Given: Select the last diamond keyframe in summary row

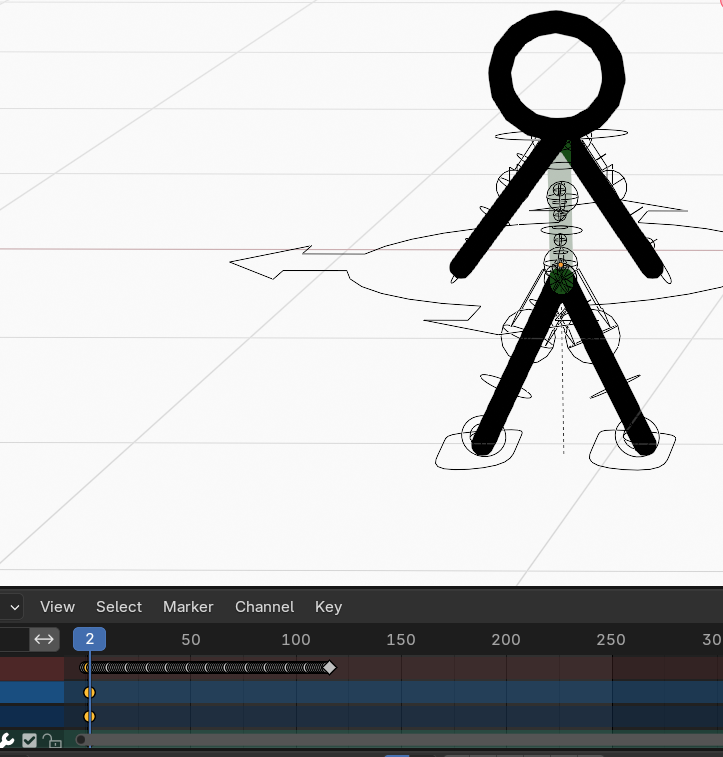Looking at the screenshot, I should coord(330,667).
